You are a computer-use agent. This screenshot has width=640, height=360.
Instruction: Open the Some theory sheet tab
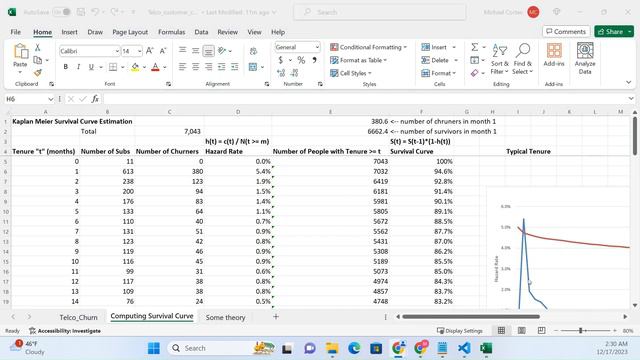[225, 317]
